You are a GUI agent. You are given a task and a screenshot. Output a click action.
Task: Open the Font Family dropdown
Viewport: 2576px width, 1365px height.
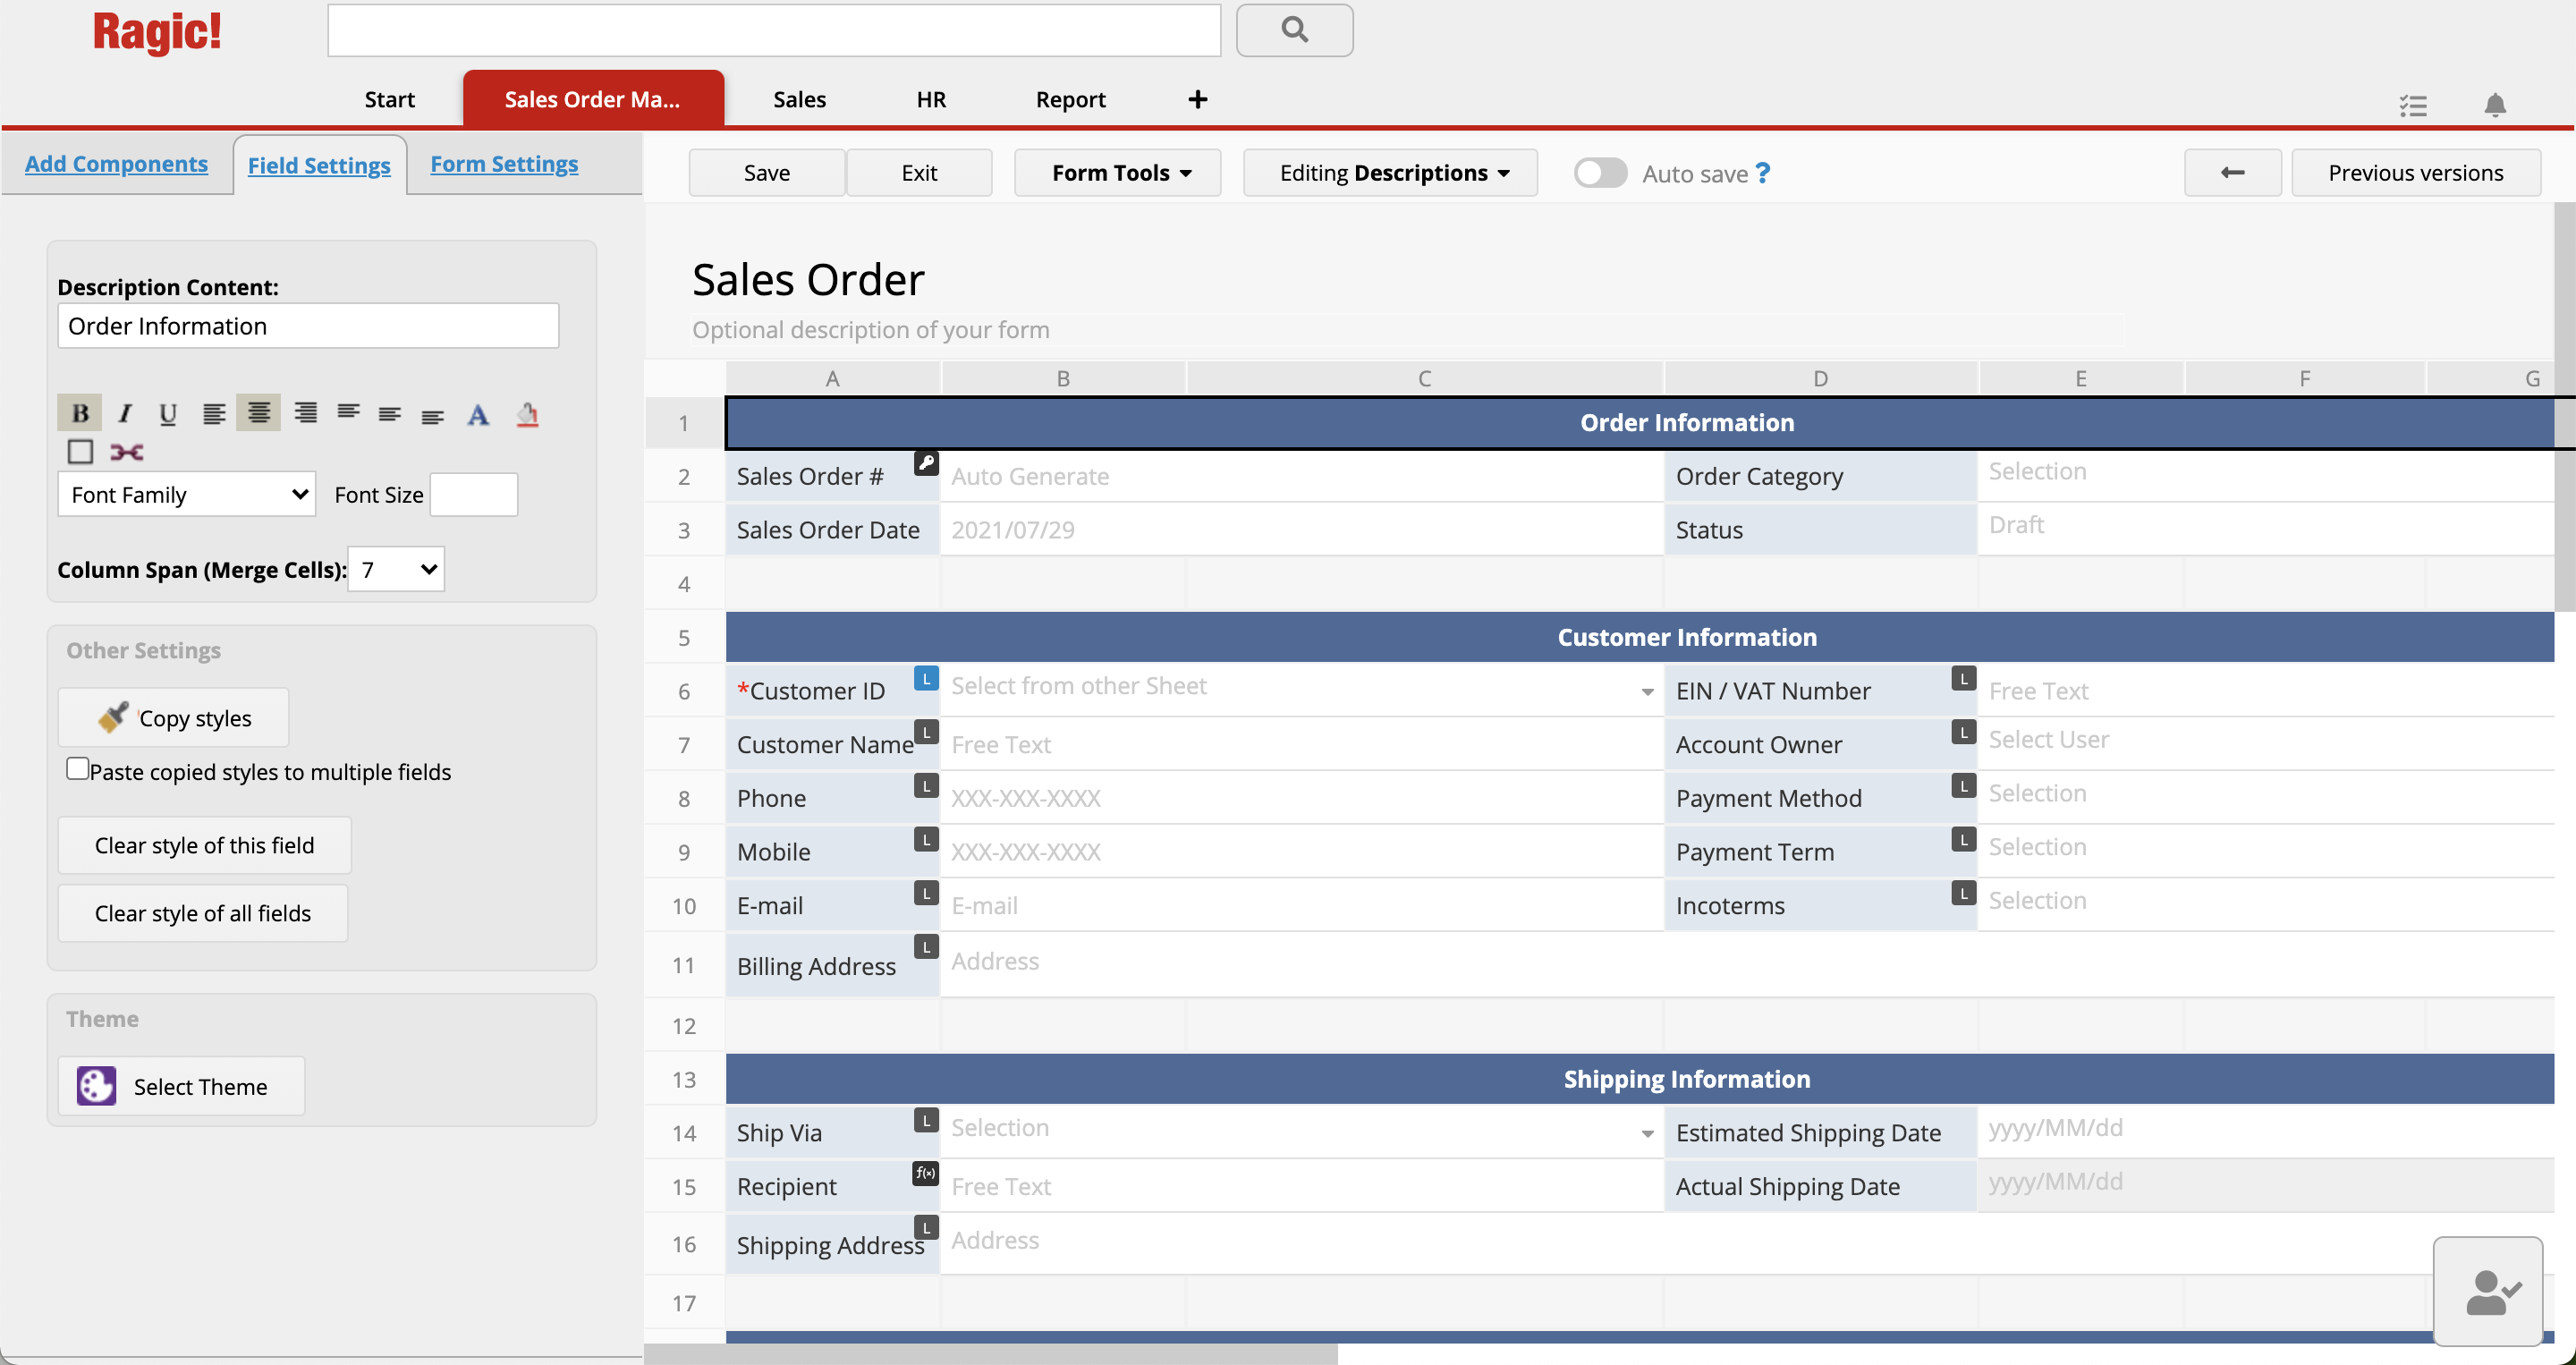pos(186,494)
